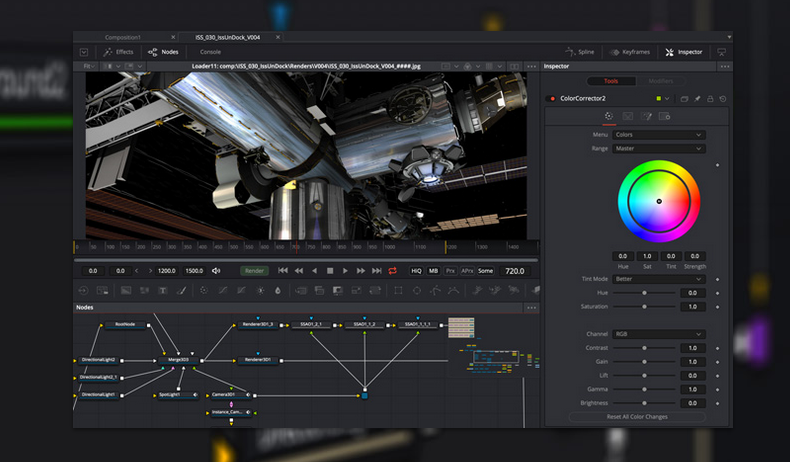Open the Menu dropdown showing Colors
The image size is (790, 462).
tap(659, 135)
